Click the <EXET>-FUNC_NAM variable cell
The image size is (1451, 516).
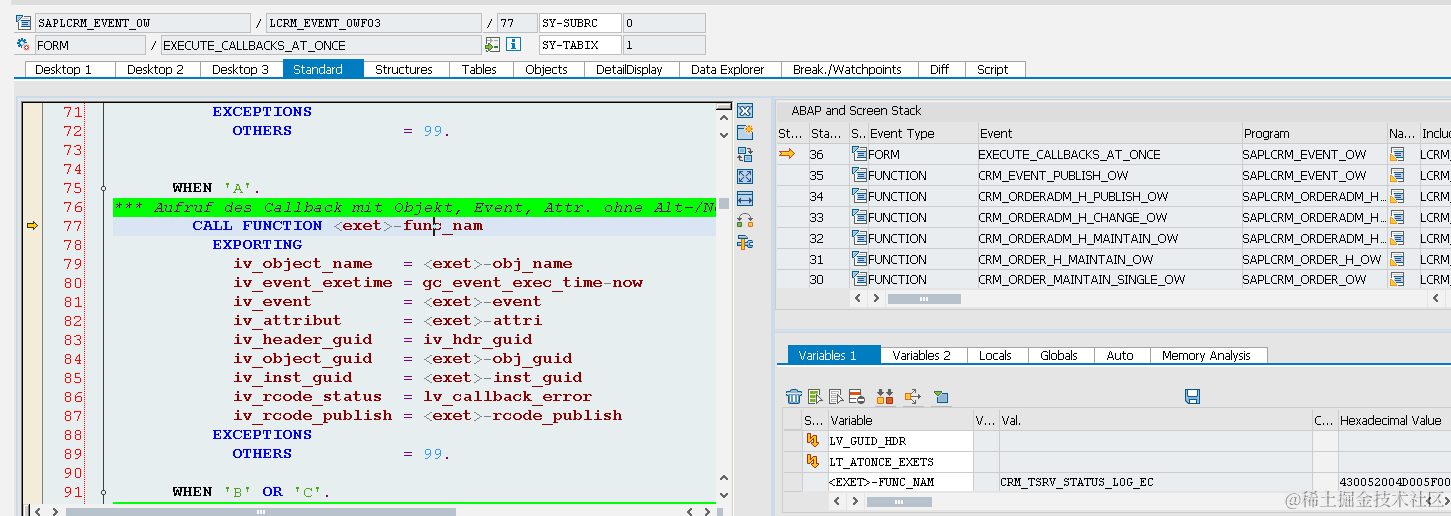(899, 482)
